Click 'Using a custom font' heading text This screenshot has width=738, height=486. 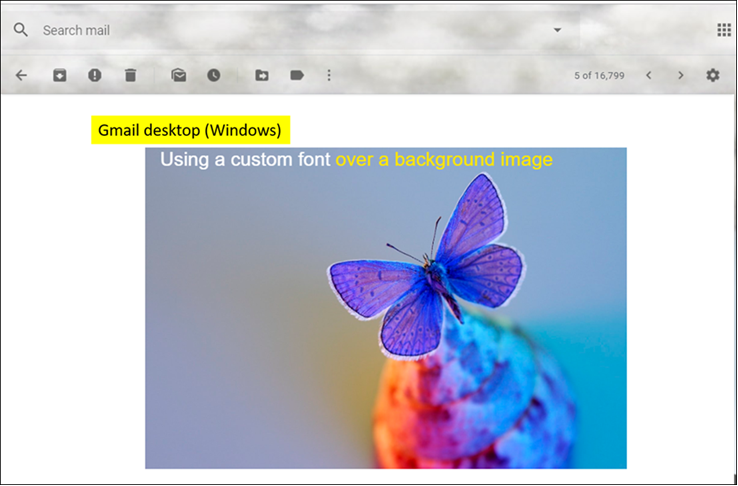coord(245,160)
